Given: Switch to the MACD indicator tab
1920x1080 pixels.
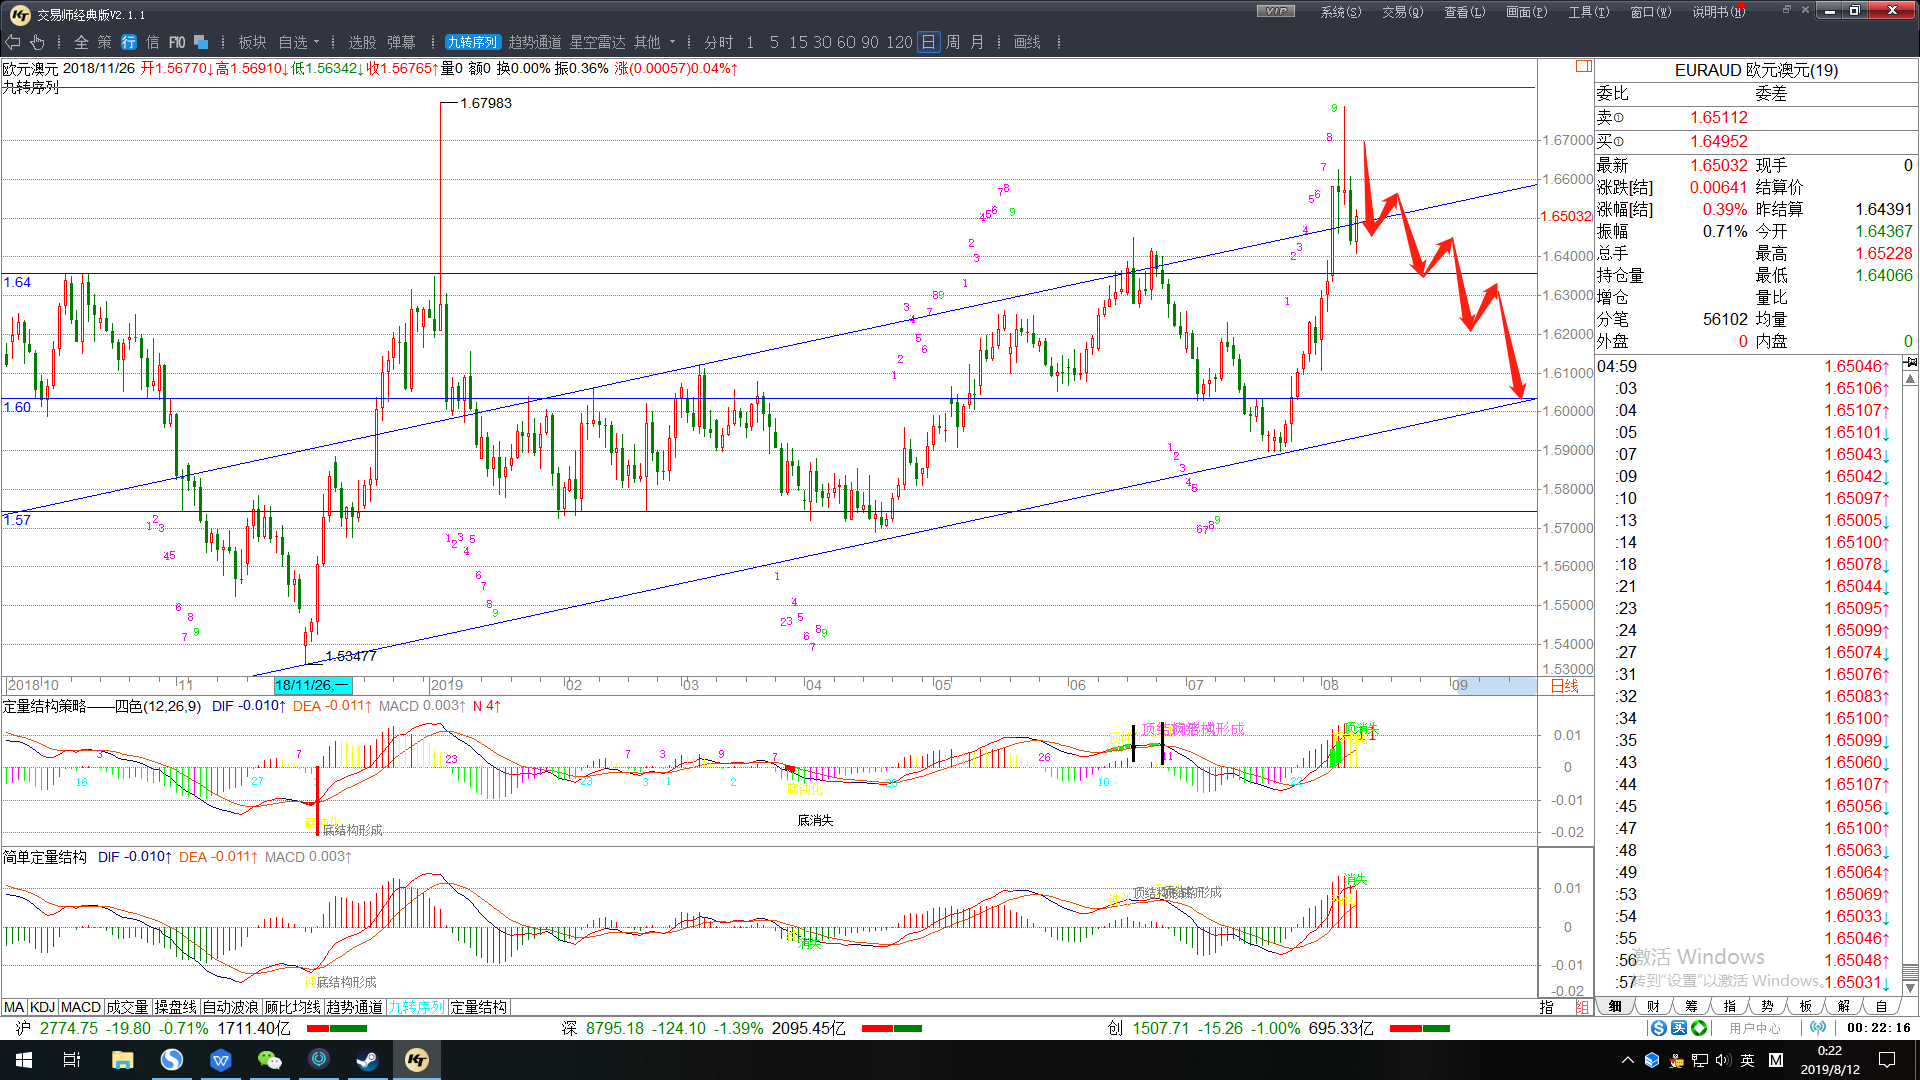Looking at the screenshot, I should pyautogui.click(x=81, y=1007).
